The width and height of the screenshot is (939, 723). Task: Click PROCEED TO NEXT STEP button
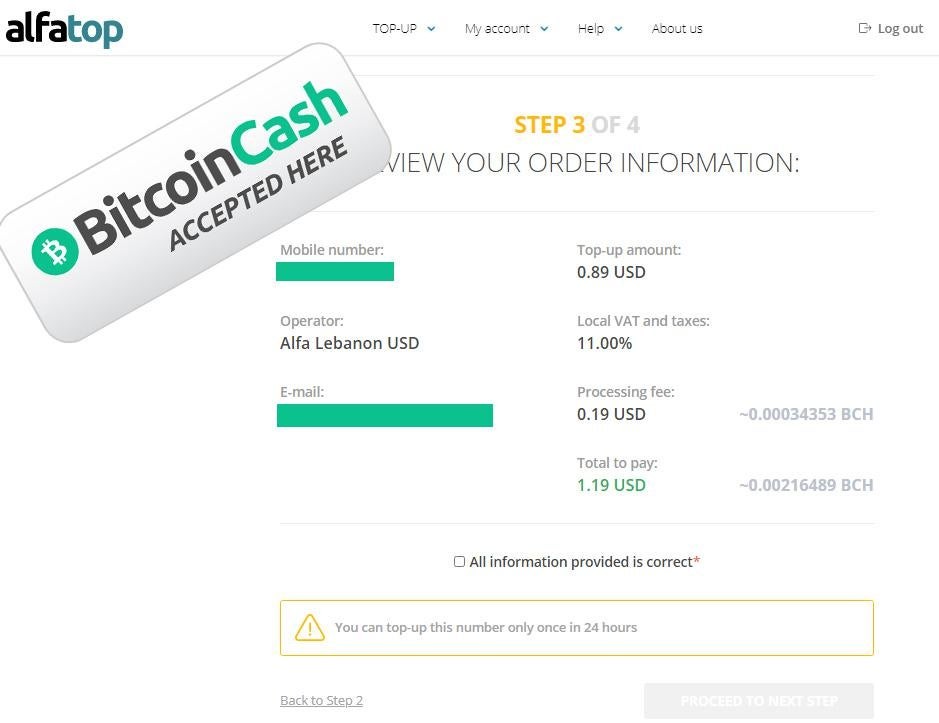click(x=759, y=701)
